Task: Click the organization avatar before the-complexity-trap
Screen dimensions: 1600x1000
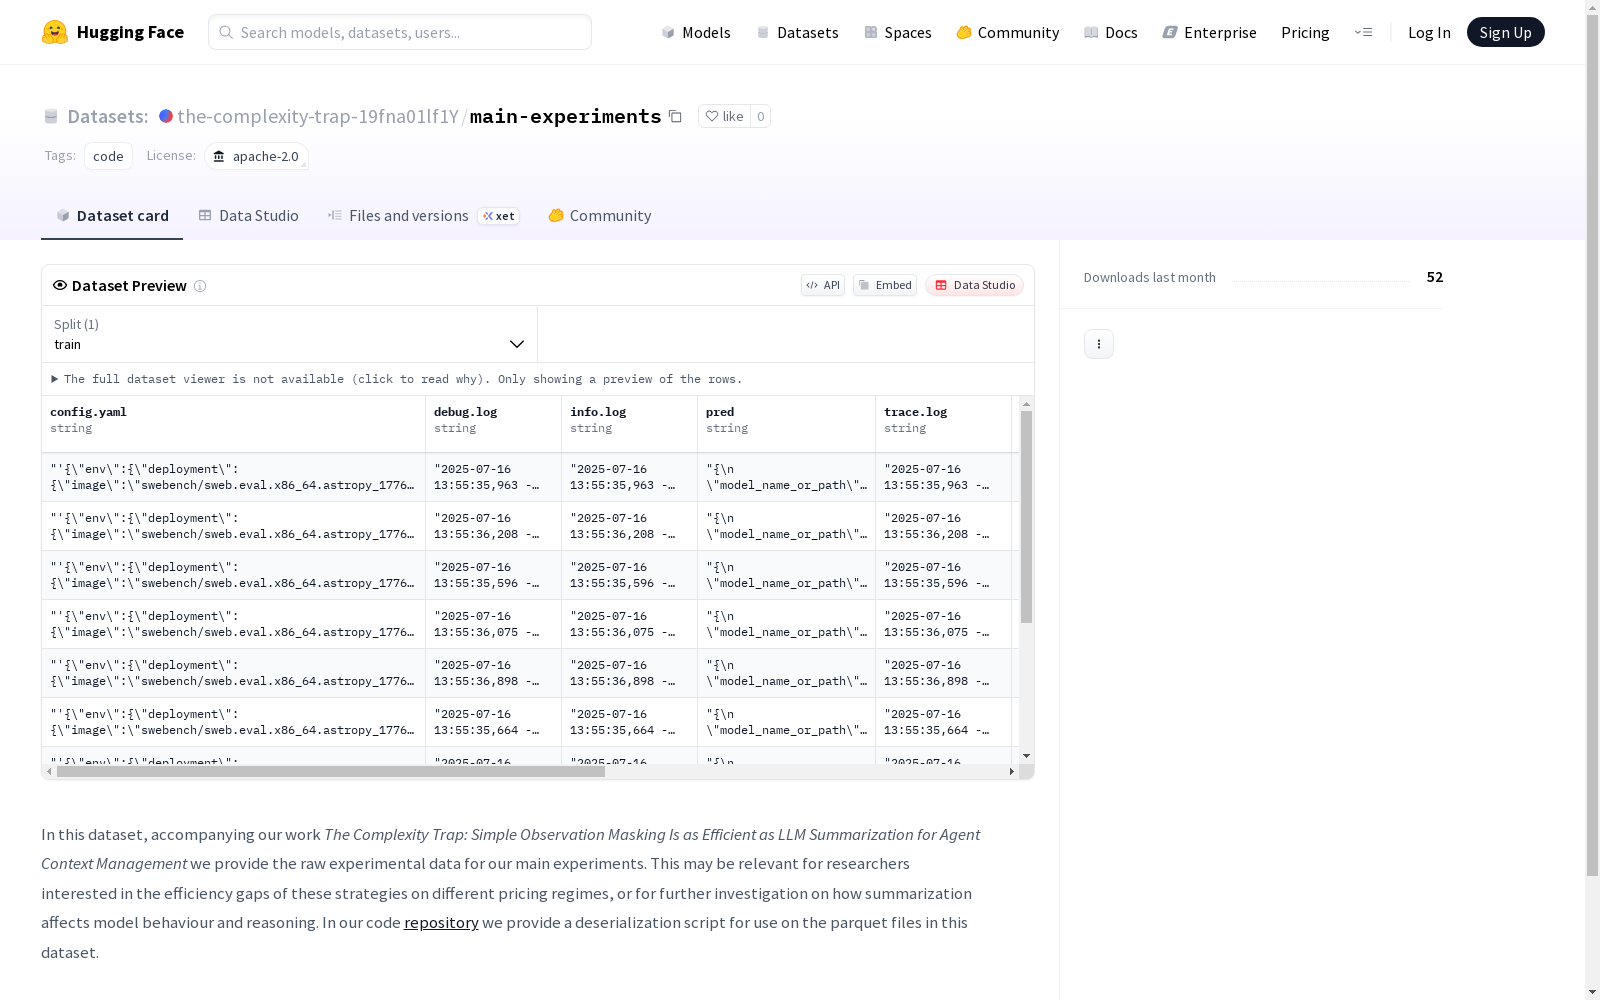Action: click(x=166, y=116)
